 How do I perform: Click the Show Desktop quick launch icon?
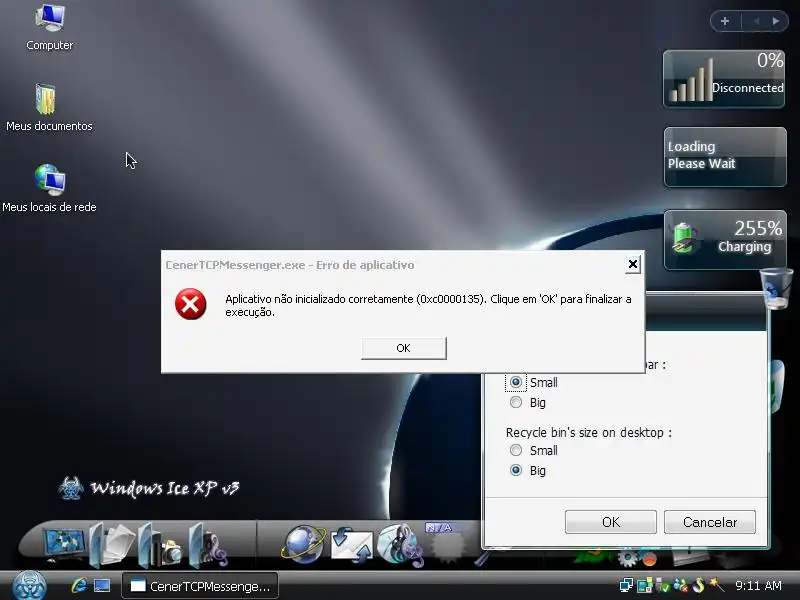tap(102, 586)
